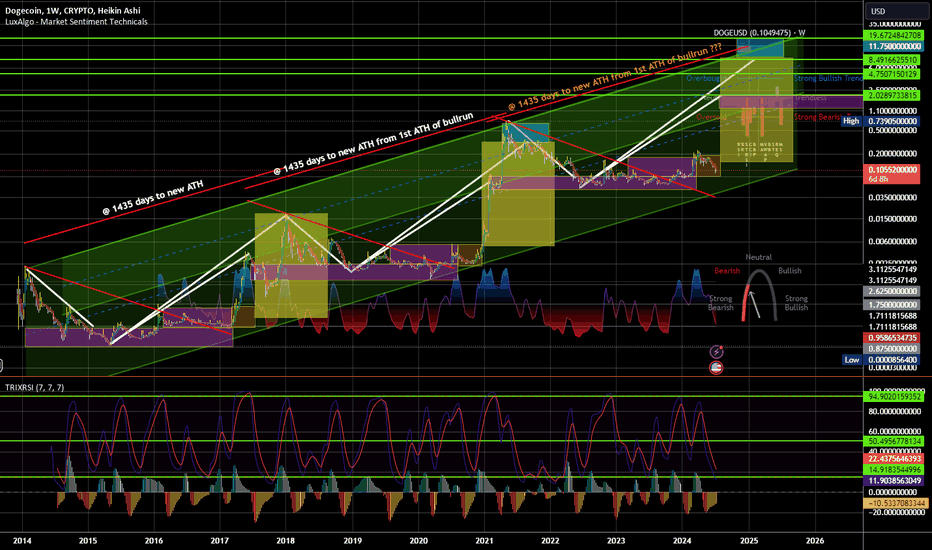Click the 2024 time axis label
932x550 pixels.
[x=682, y=540]
